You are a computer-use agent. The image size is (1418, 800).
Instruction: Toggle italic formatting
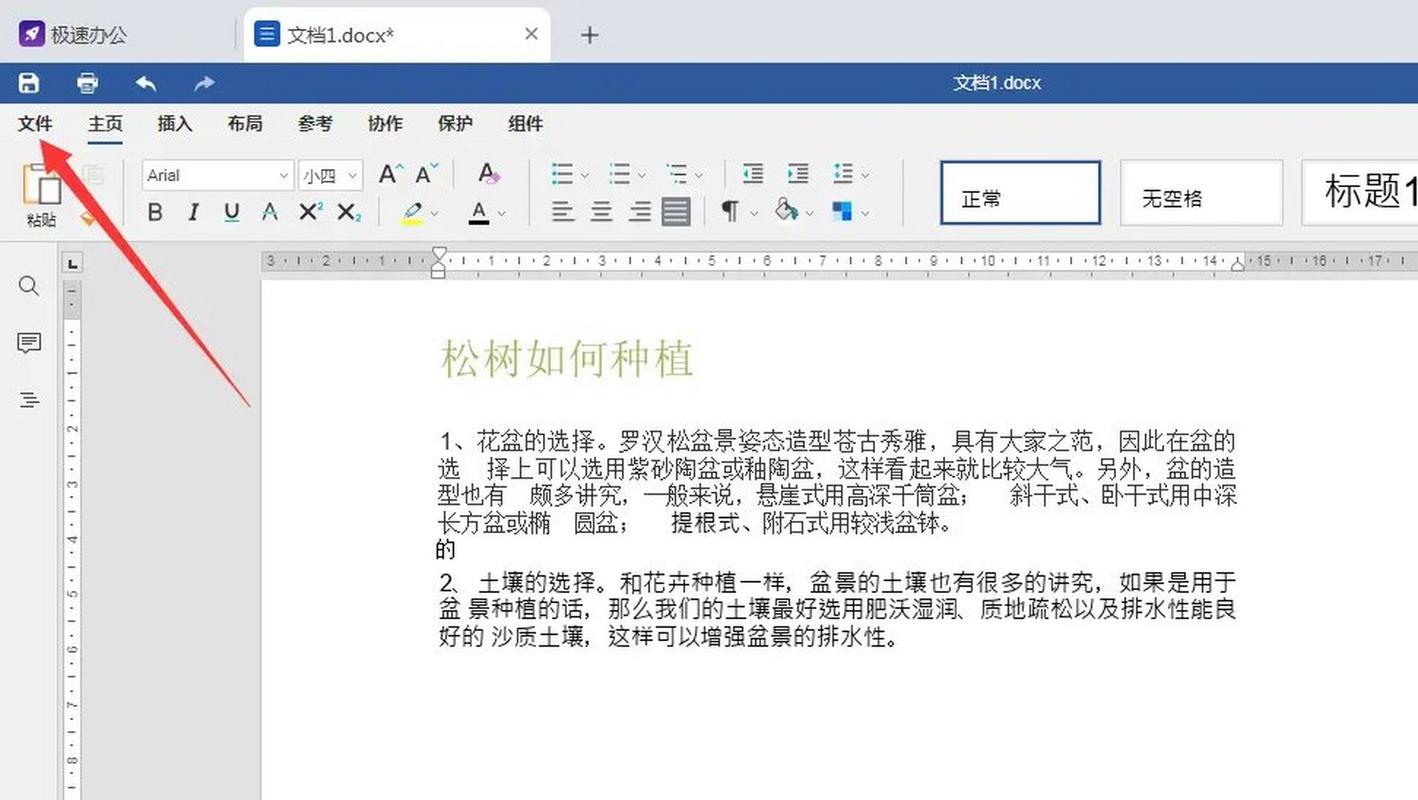click(193, 212)
